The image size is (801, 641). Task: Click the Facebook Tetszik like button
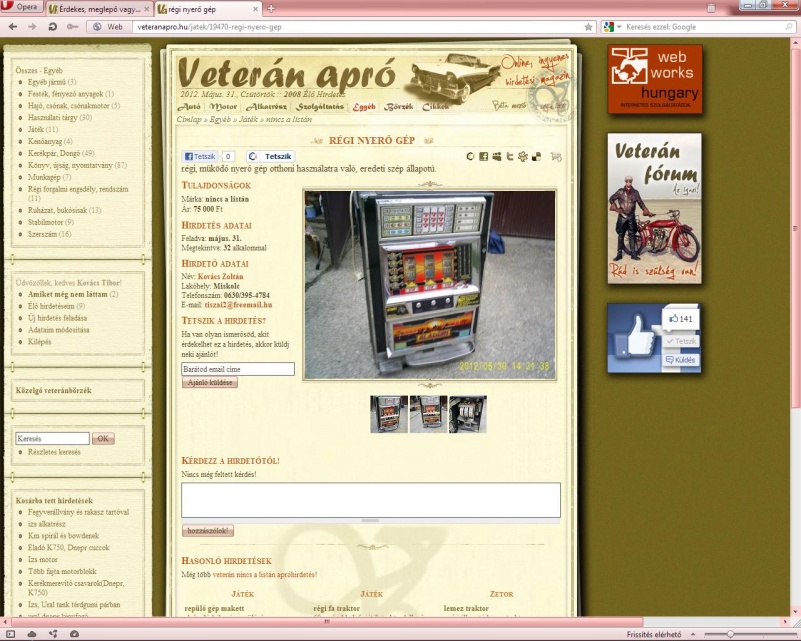[199, 157]
